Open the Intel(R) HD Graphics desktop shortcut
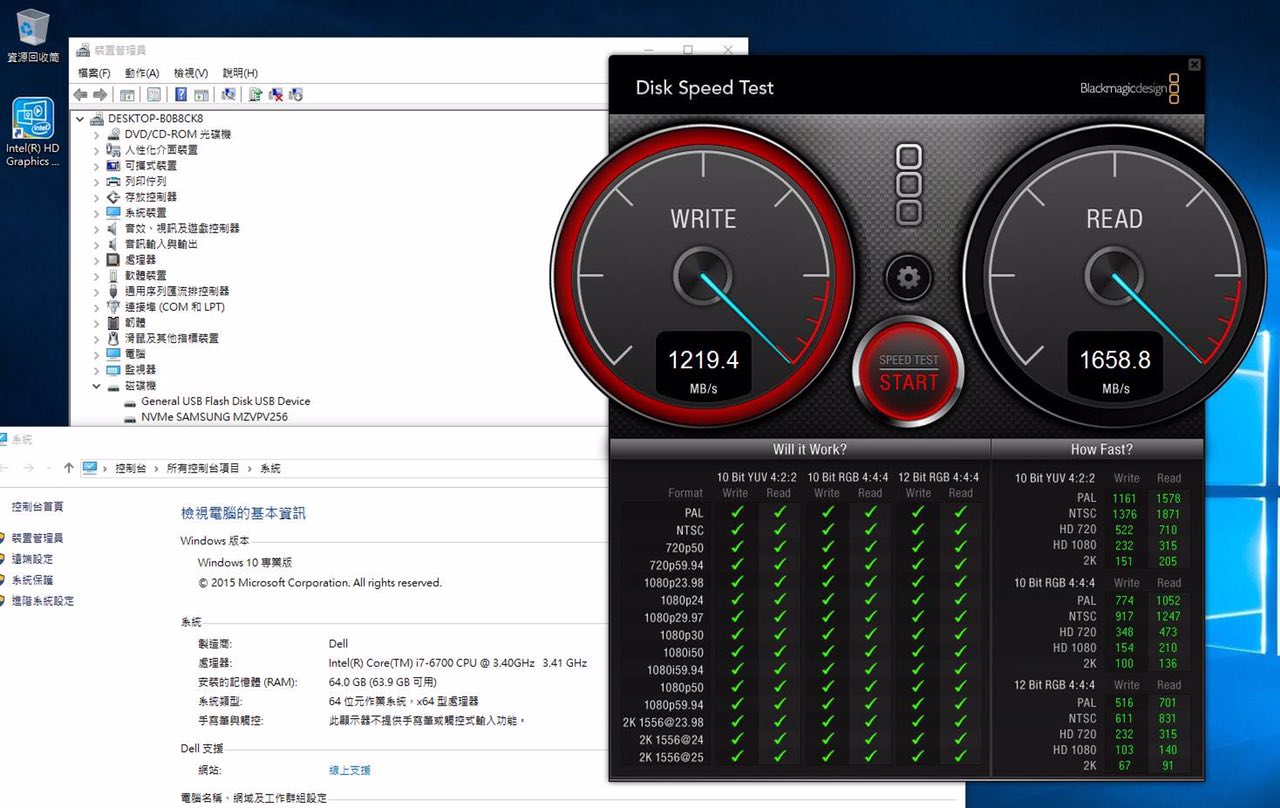 point(33,132)
